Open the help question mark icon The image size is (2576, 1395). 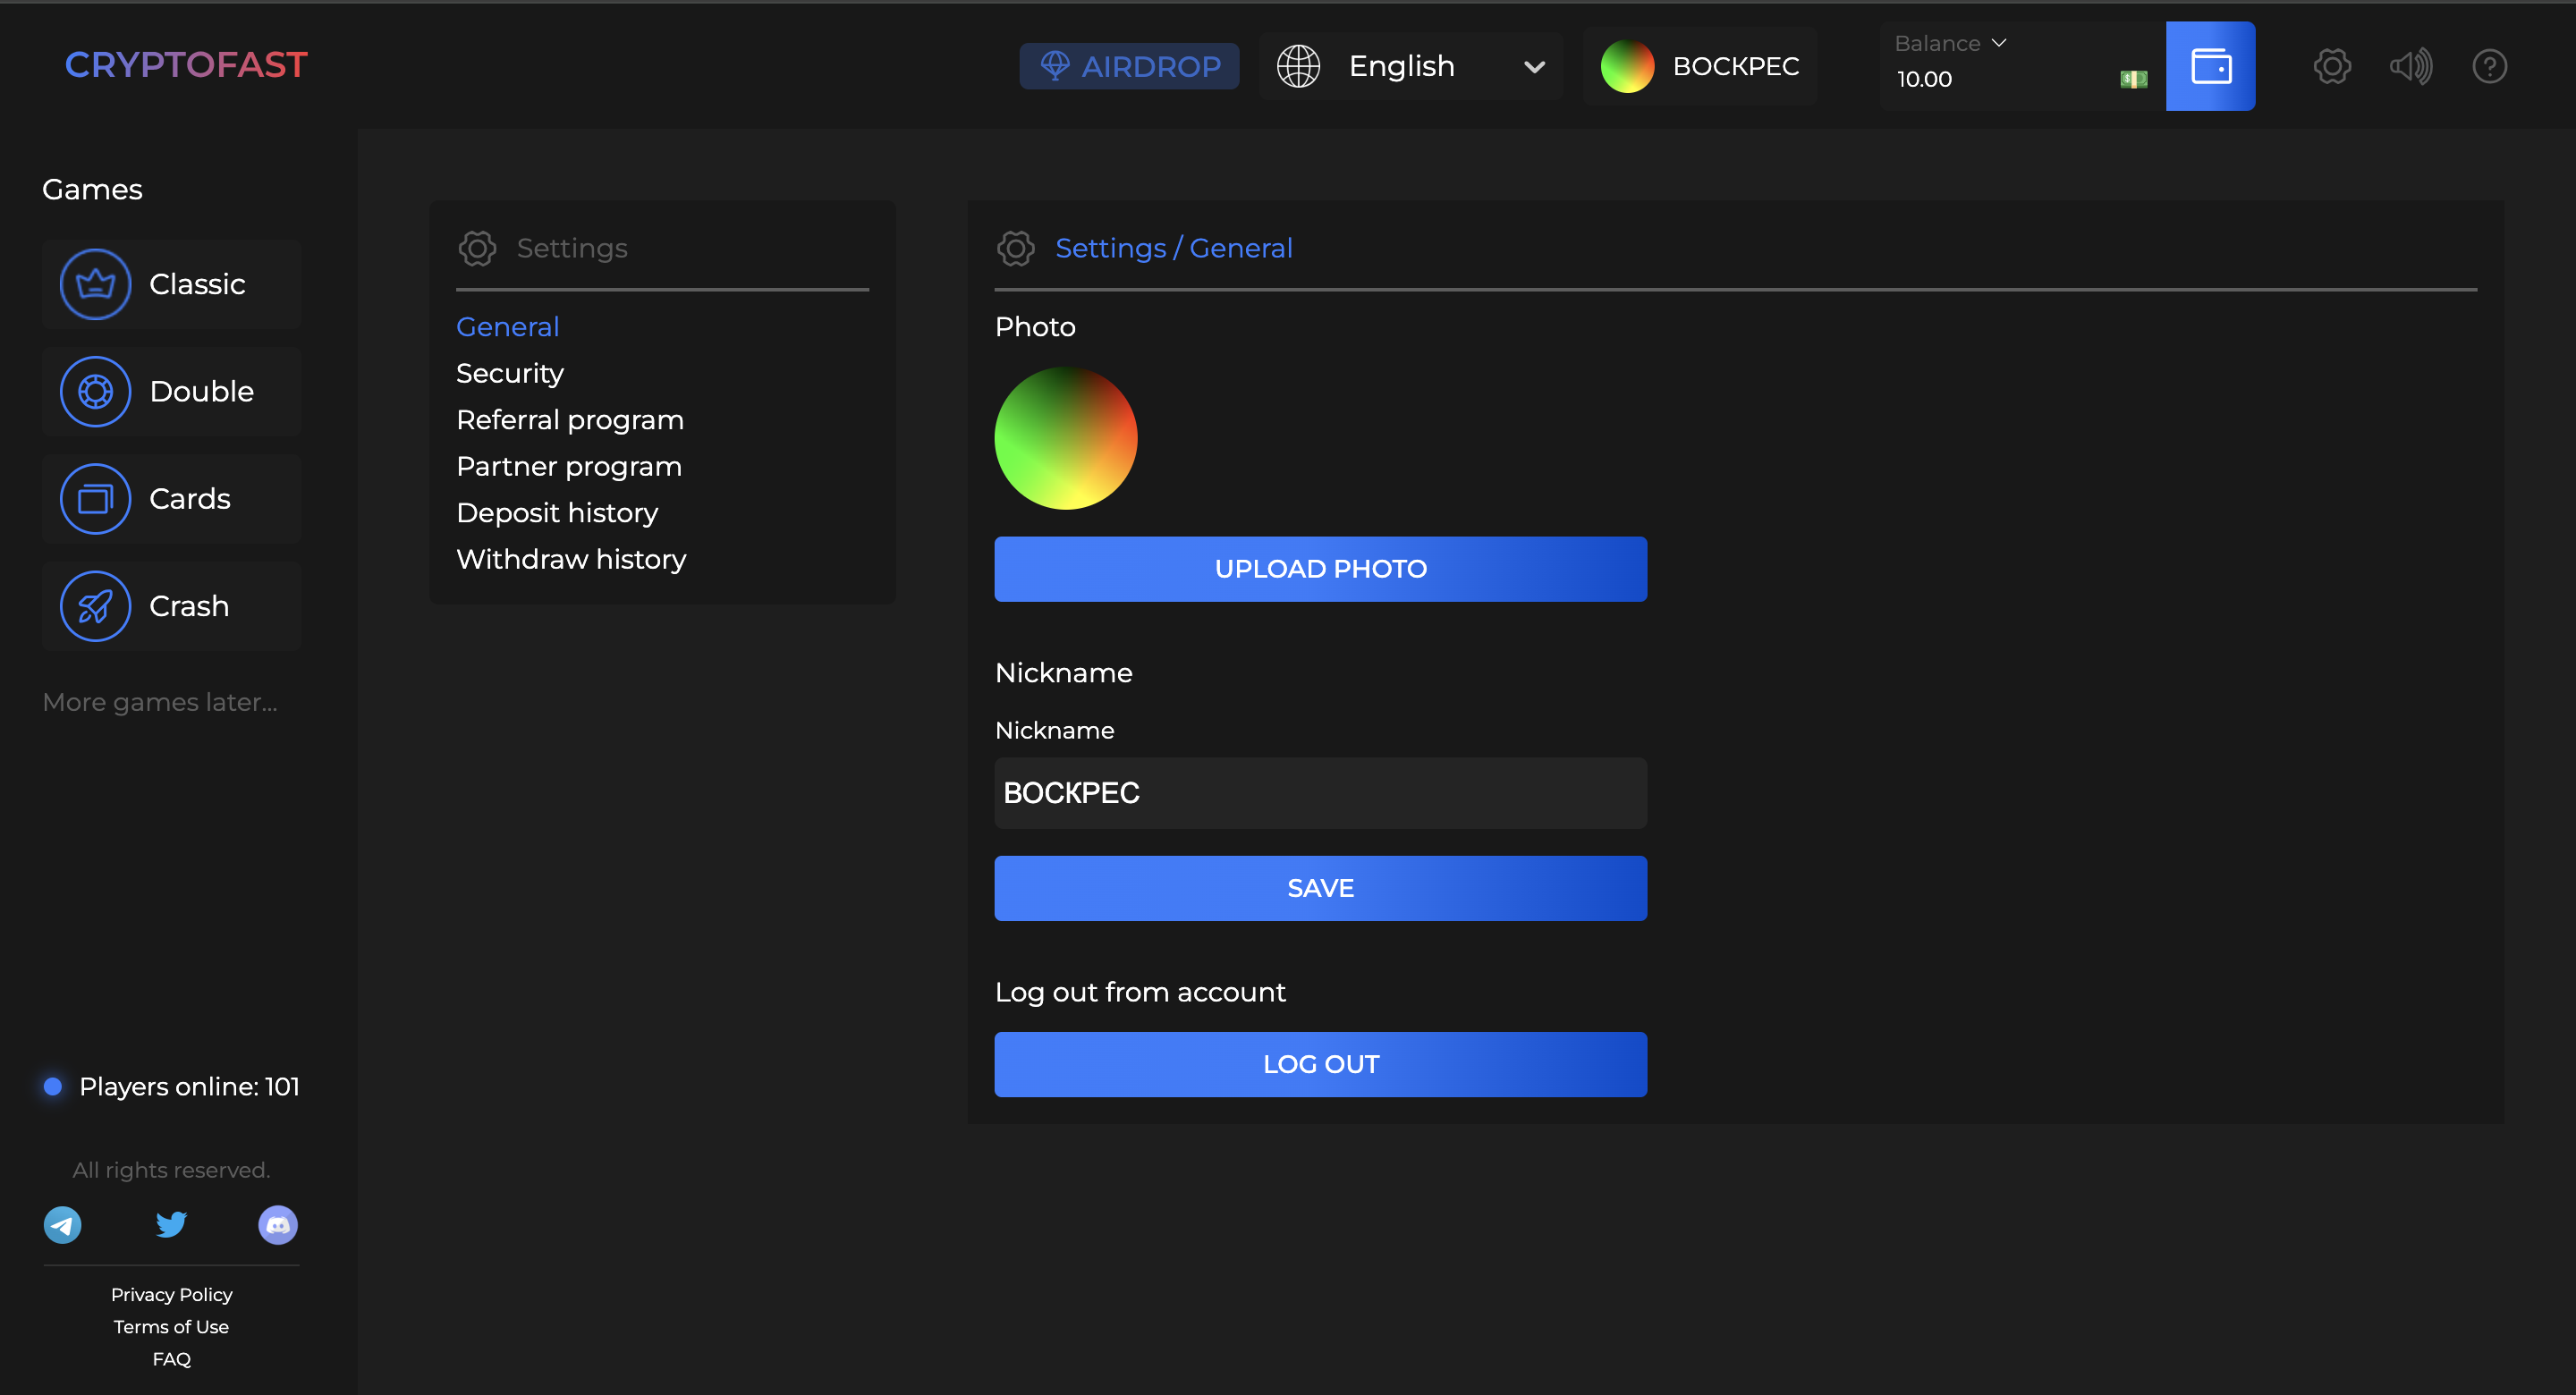click(x=2489, y=66)
